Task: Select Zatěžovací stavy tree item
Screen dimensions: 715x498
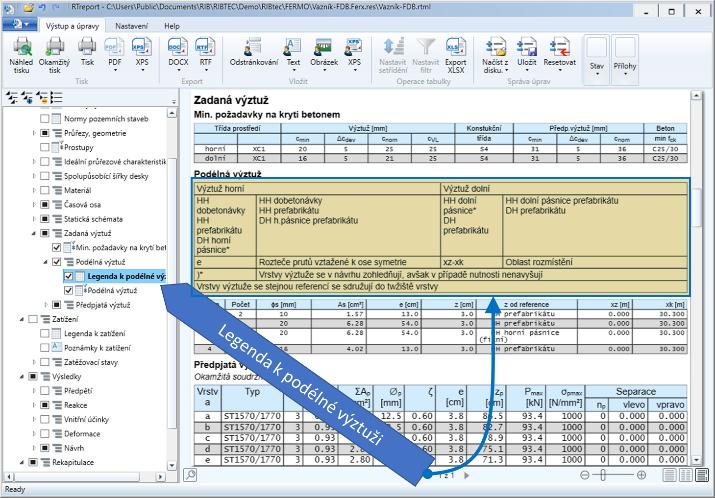Action: (x=91, y=362)
